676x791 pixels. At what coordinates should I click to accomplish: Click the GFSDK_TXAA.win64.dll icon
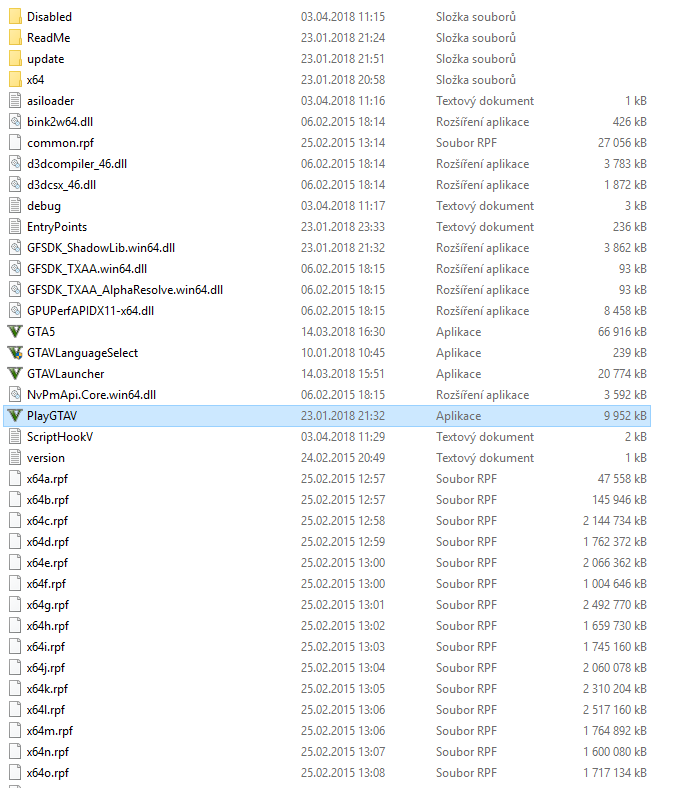[x=15, y=269]
